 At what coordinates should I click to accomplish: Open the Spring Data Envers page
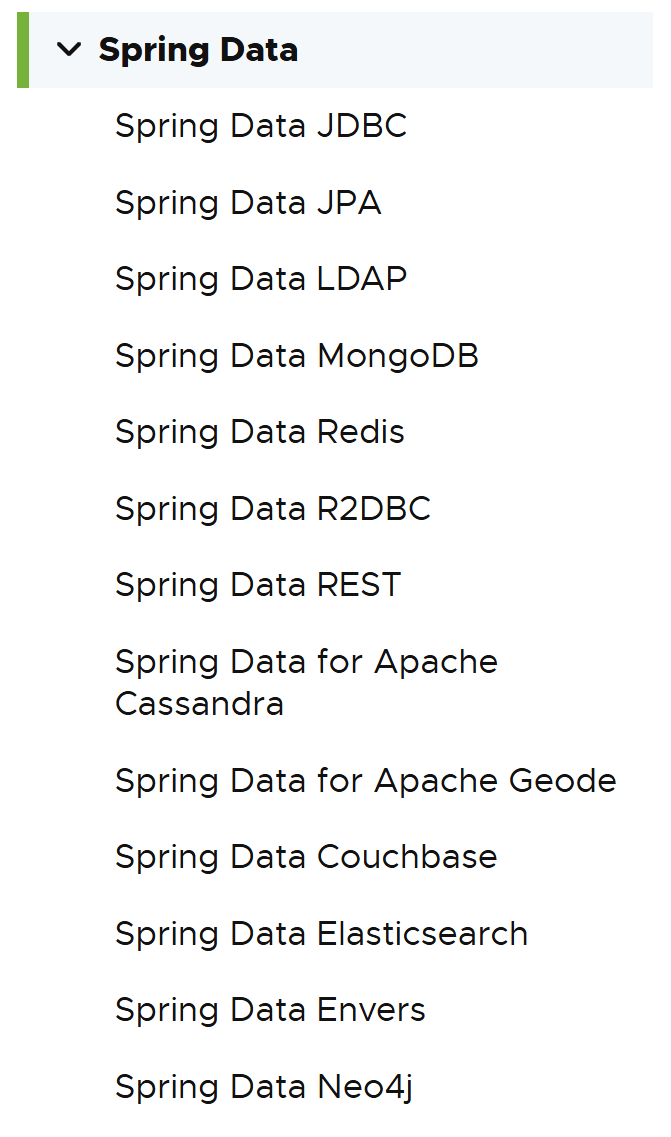pos(270,1010)
